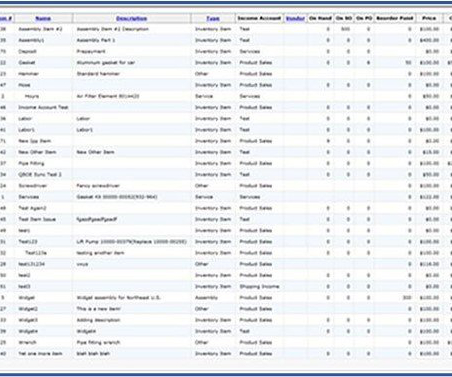Viewport: 452px width, 377px height.
Task: Select the Assembly Item #2 row
Action: pyautogui.click(x=226, y=29)
